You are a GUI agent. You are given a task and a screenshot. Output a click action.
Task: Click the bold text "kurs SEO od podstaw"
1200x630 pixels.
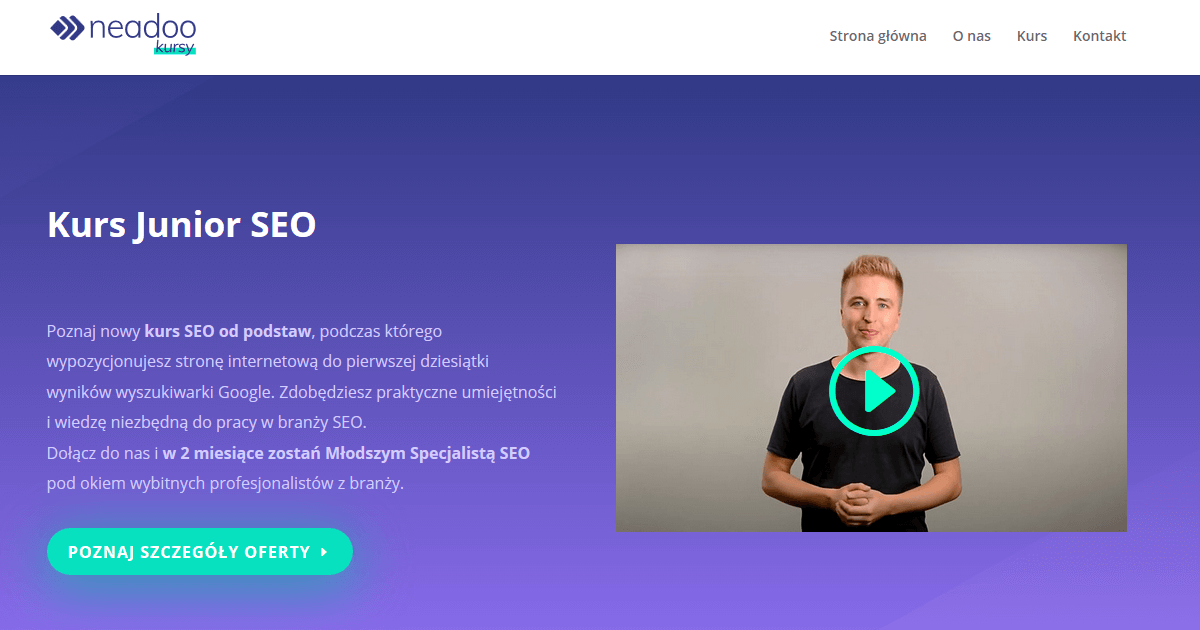click(229, 330)
